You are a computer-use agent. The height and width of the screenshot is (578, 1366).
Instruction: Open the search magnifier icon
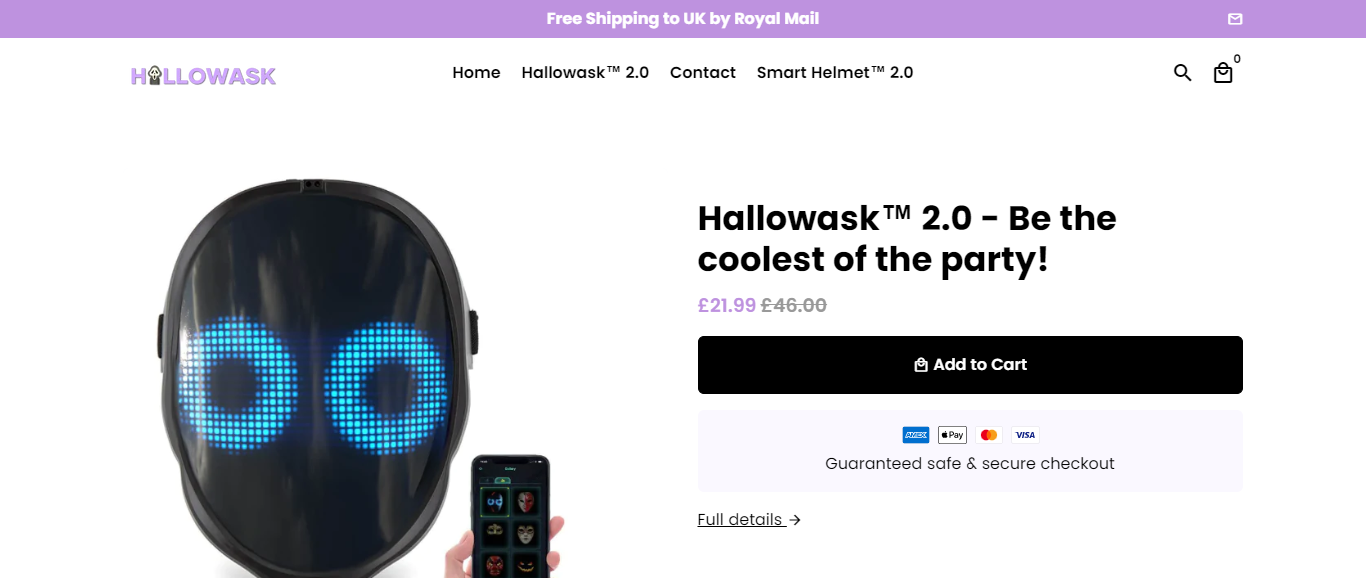click(1183, 73)
